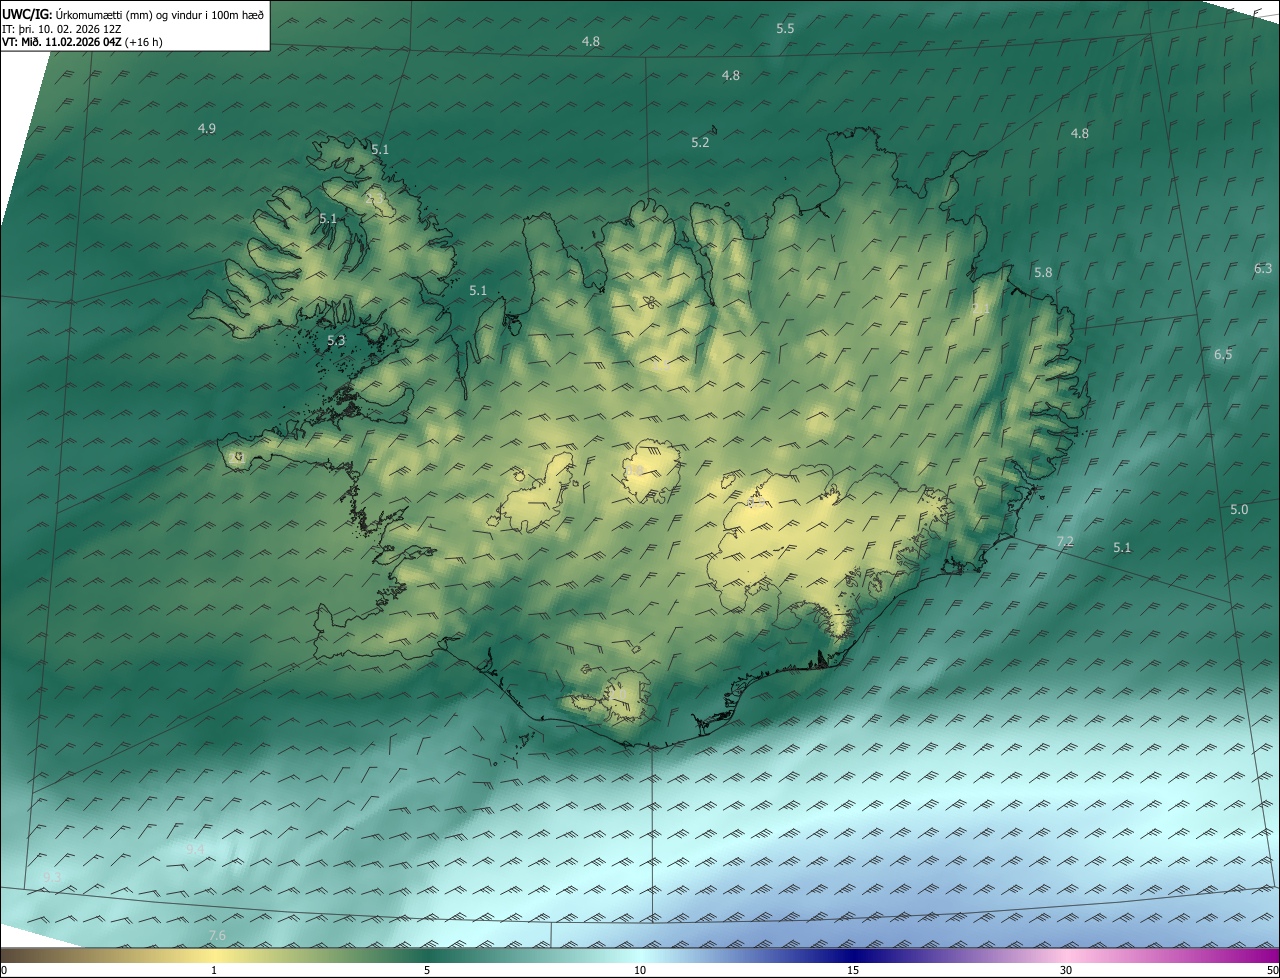Click the 5.8 value label on the map
Viewport: 1280px width, 978px height.
[x=1043, y=272]
